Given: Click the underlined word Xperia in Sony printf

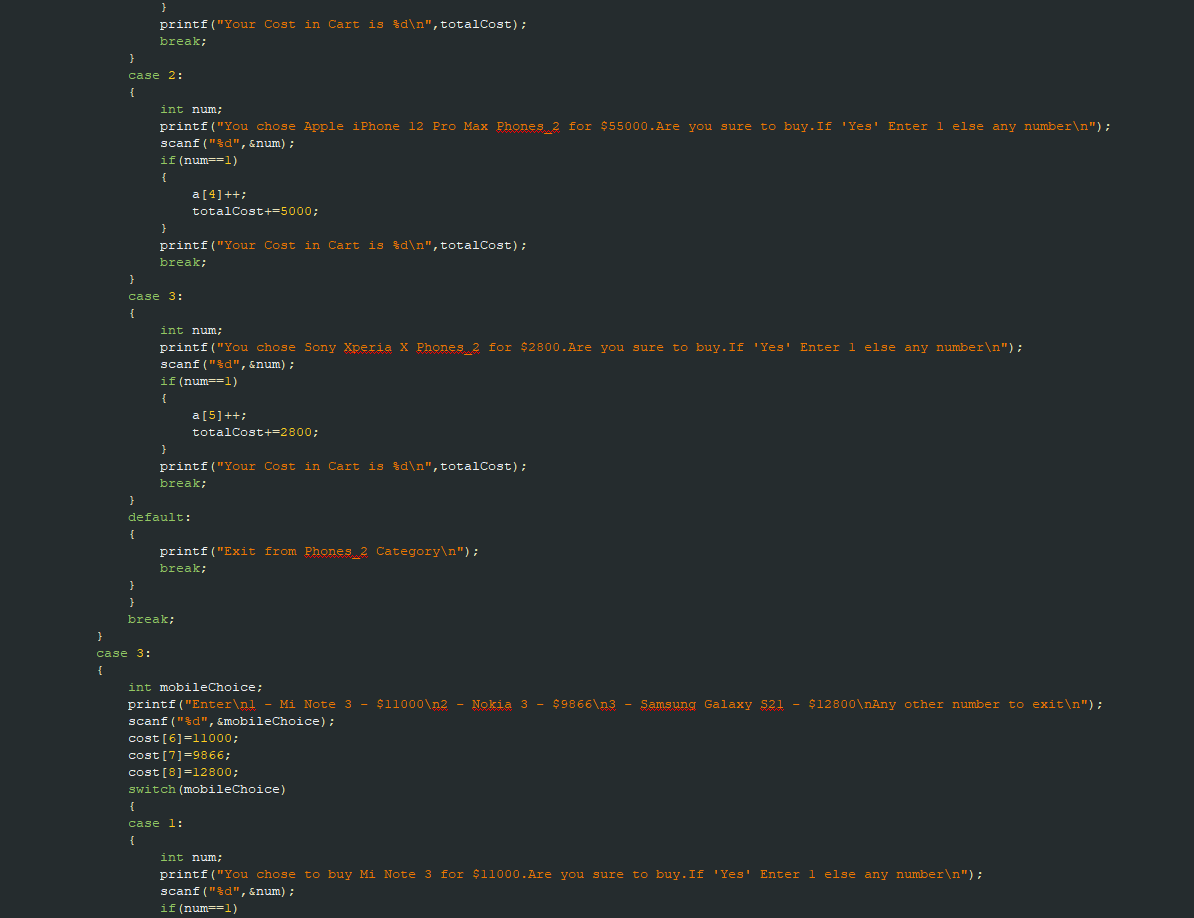Looking at the screenshot, I should (367, 347).
